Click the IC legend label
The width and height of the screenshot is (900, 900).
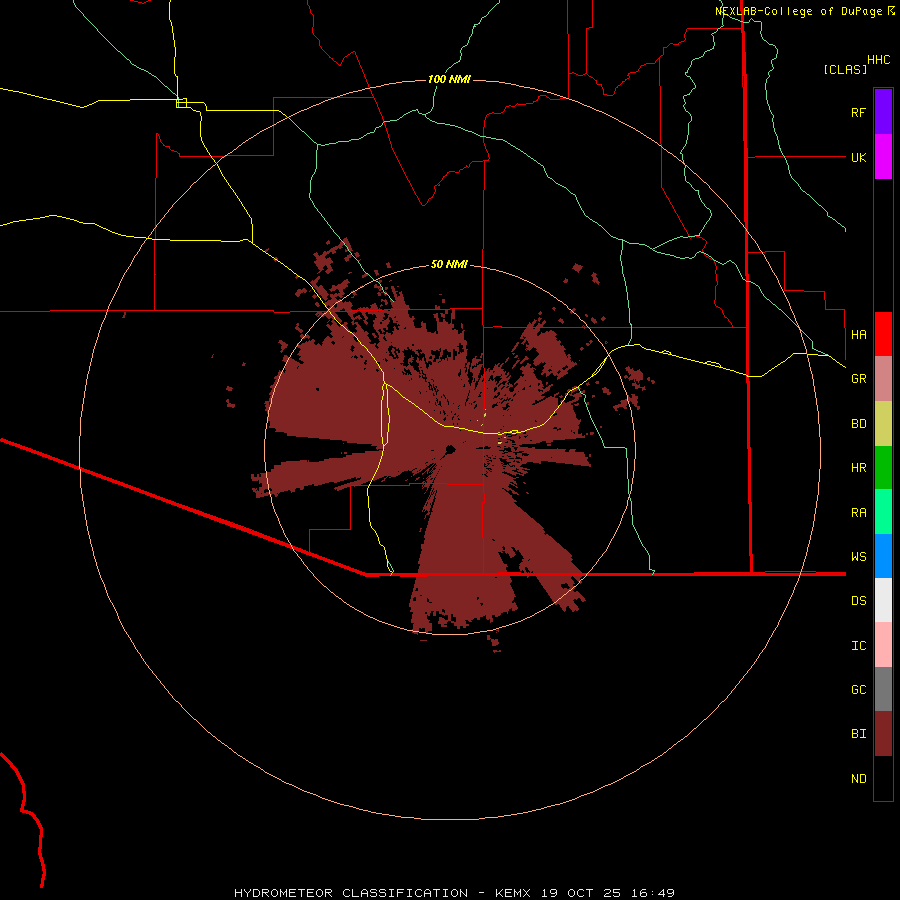point(858,646)
